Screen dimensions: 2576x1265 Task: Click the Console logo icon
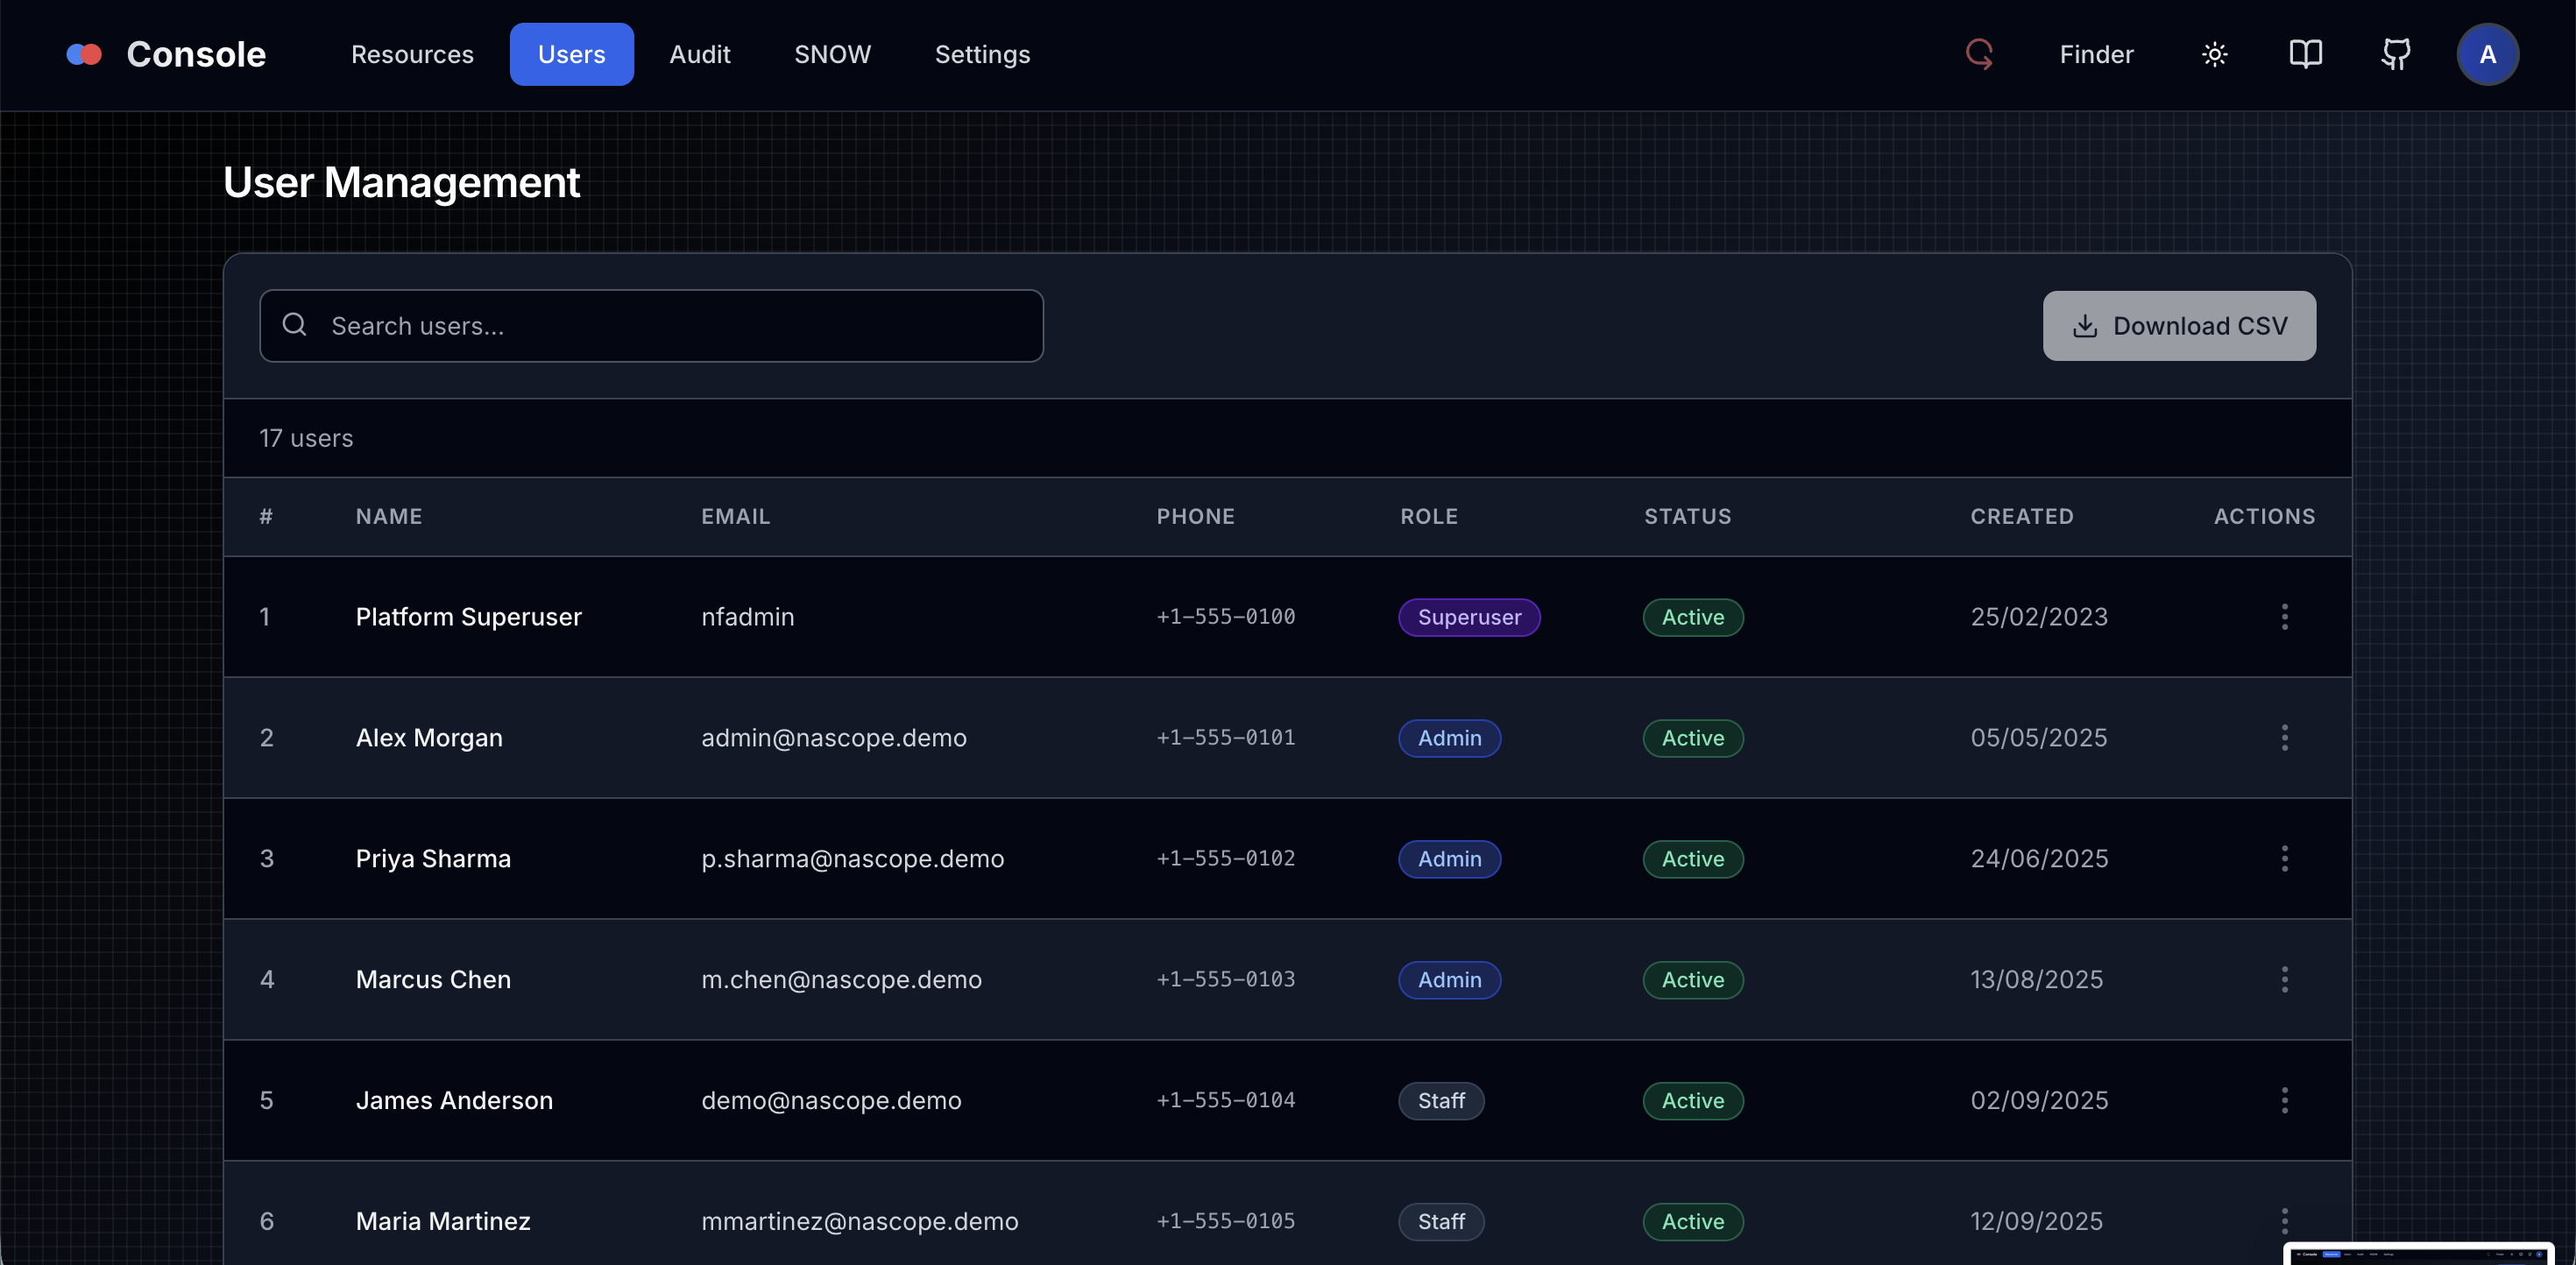[84, 54]
